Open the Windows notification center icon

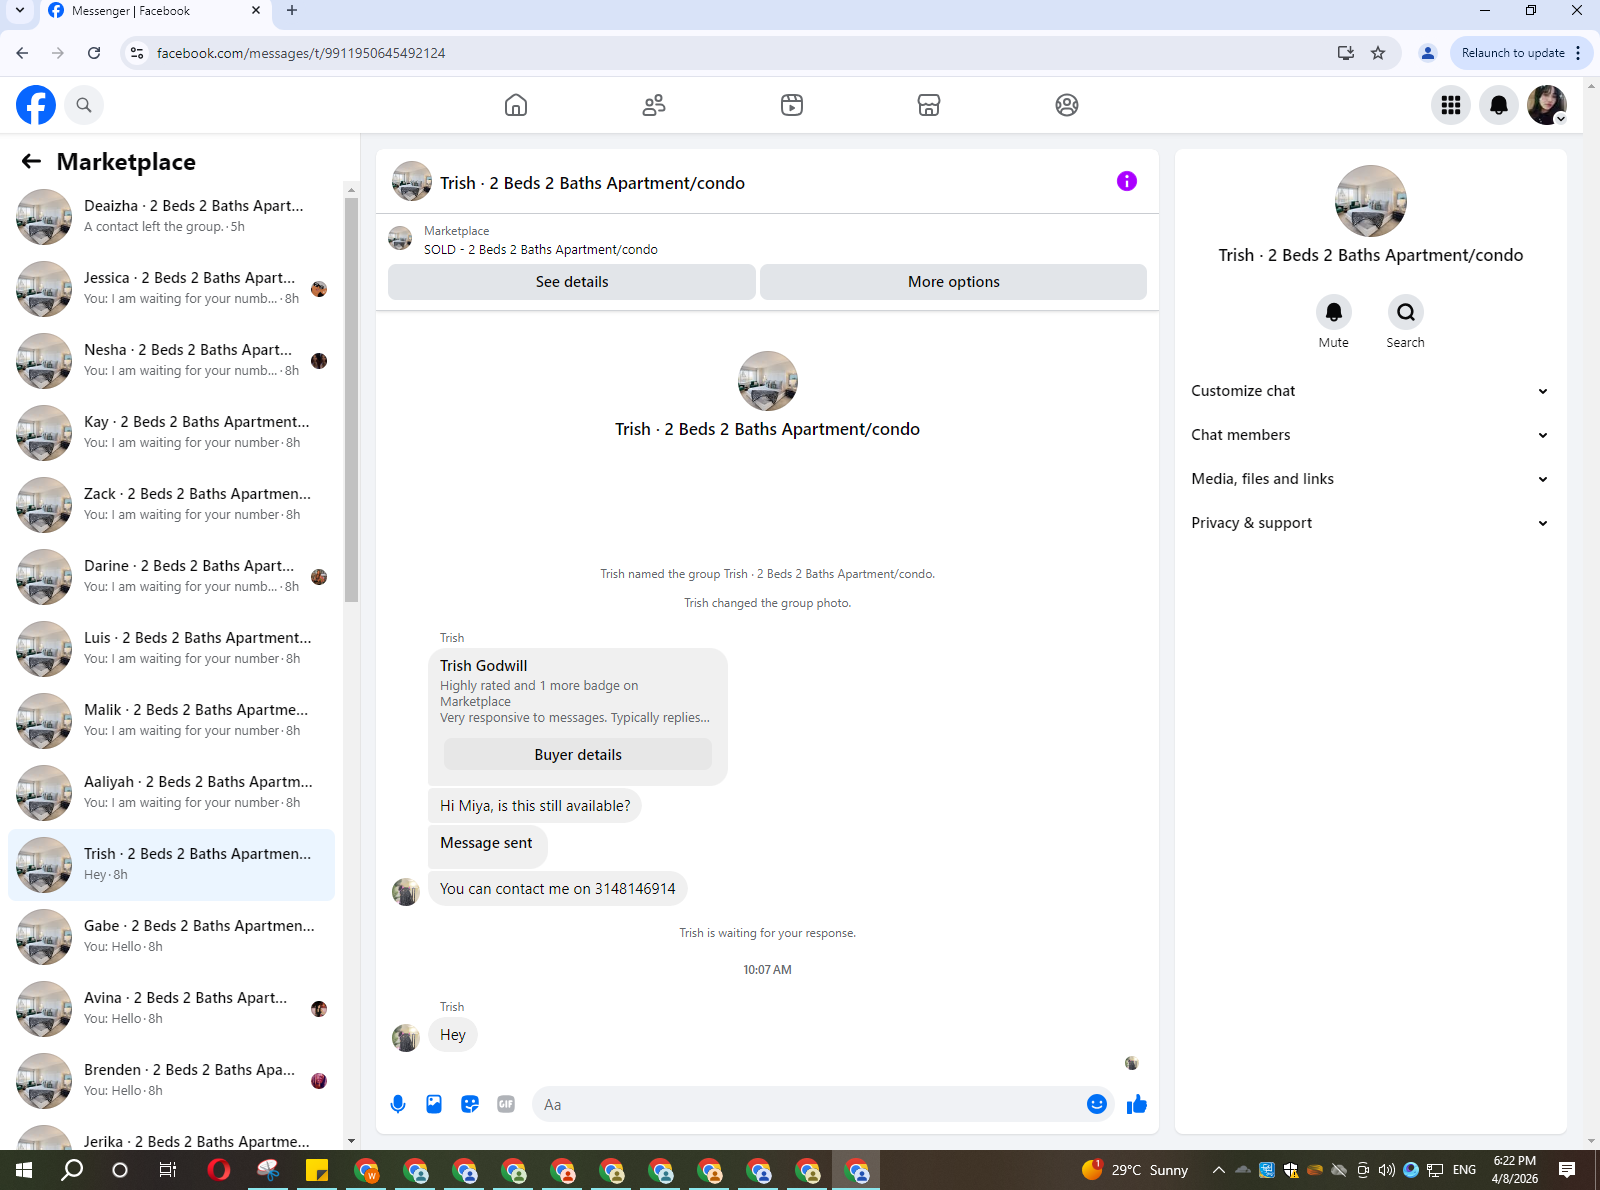pos(1567,1170)
